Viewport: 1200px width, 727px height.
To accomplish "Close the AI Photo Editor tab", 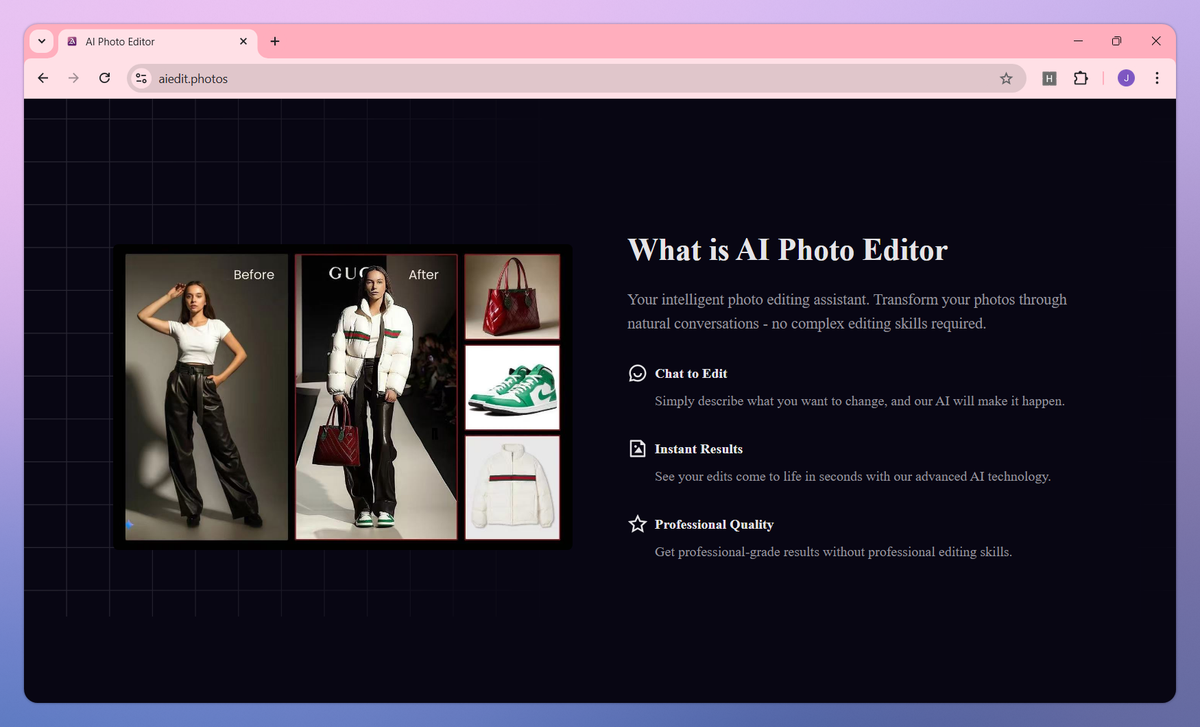I will tap(243, 42).
